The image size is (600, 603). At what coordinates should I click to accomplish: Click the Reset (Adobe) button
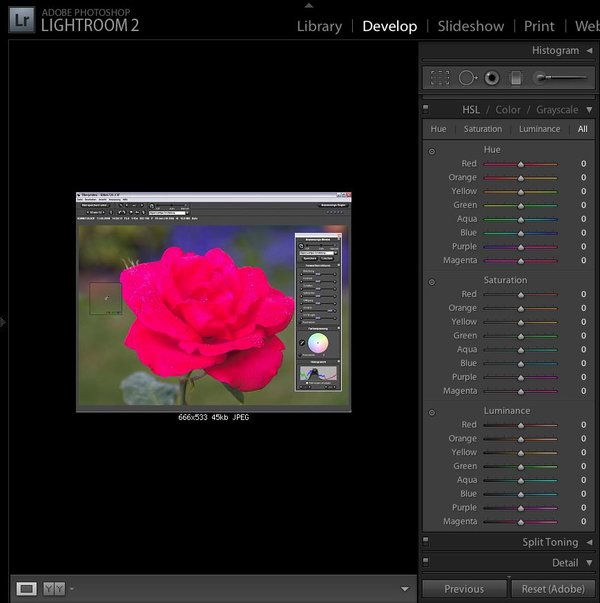(554, 589)
